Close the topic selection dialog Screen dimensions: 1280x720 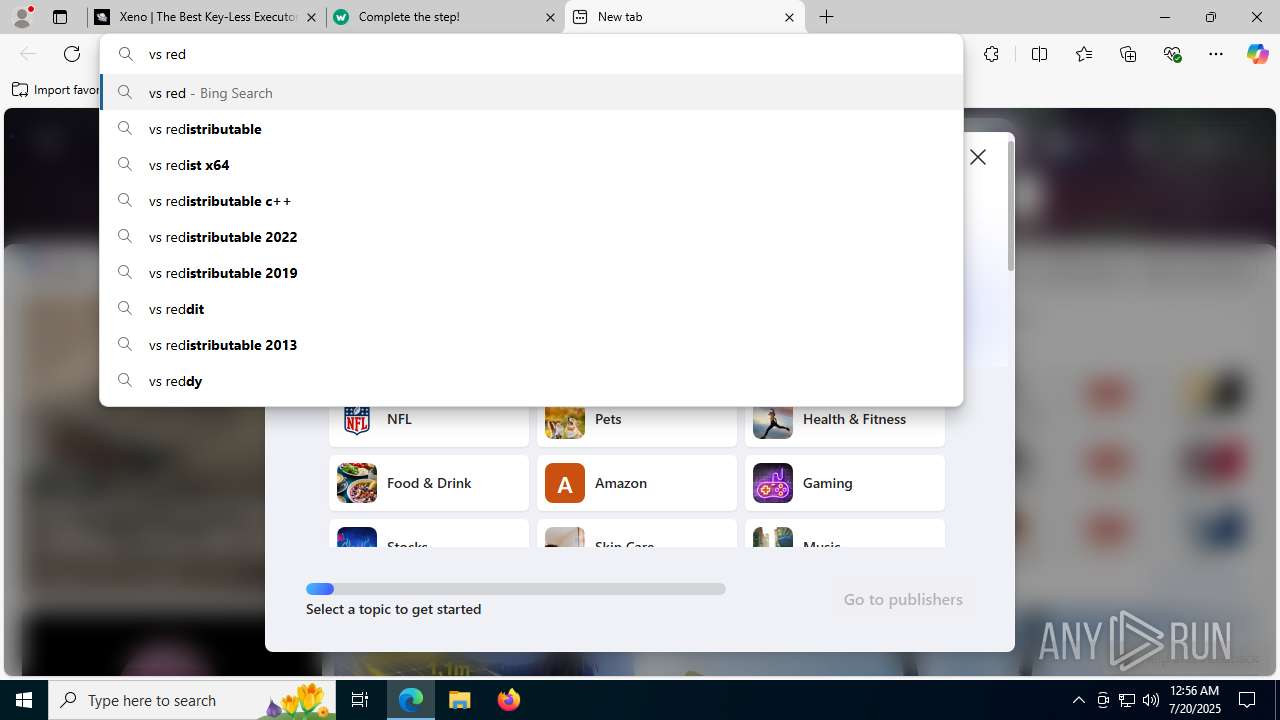[x=978, y=157]
